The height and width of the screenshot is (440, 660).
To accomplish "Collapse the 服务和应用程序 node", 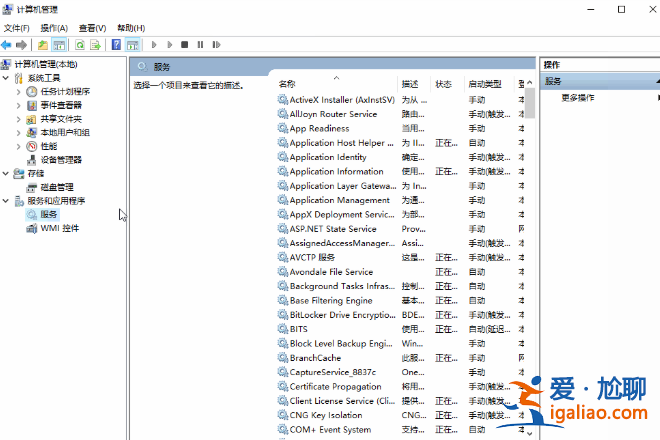I will tap(6, 201).
